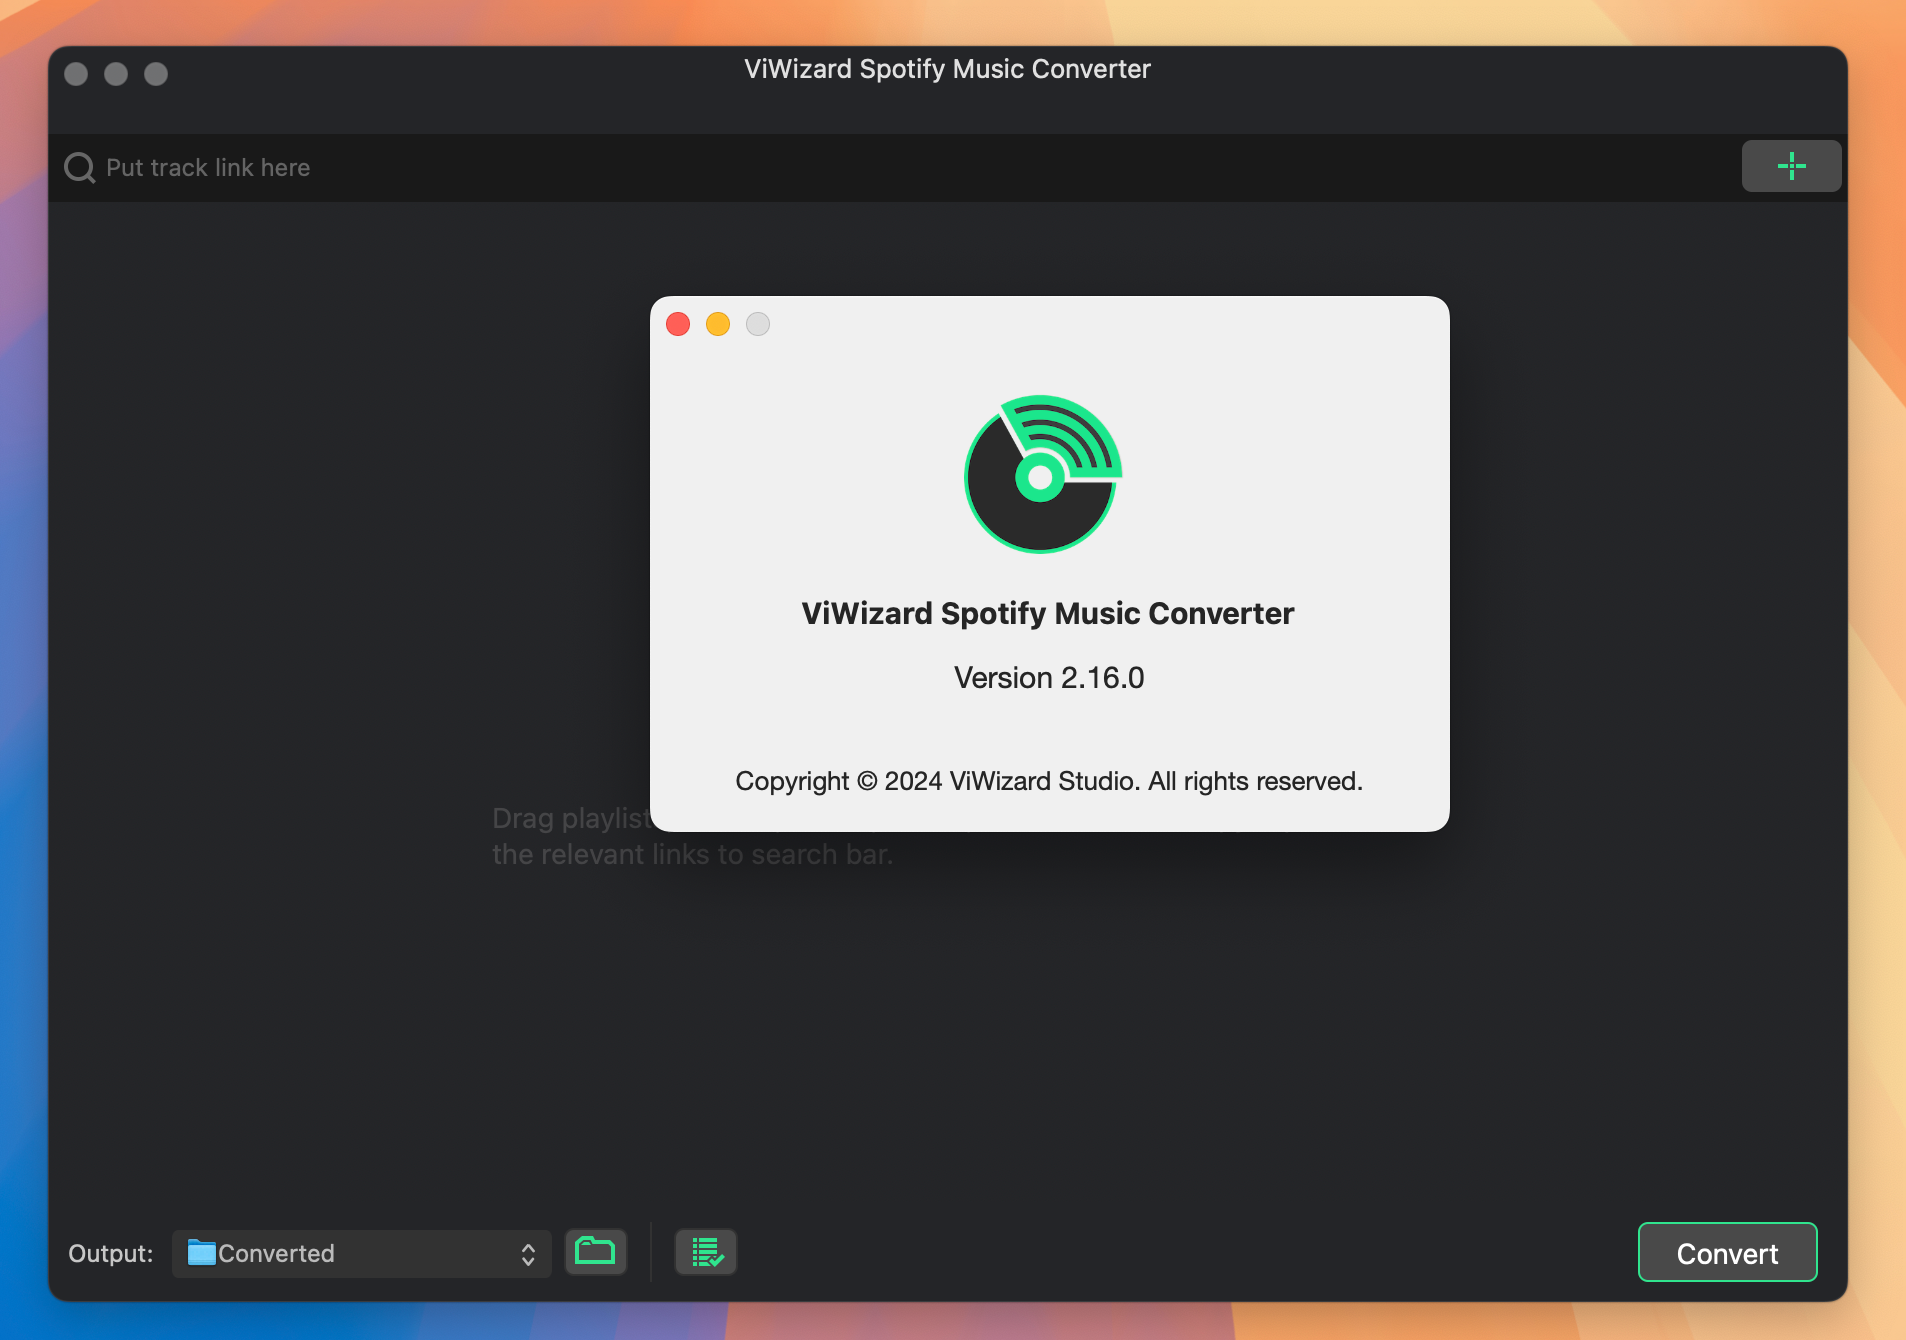Click the ViWizard disc logo in the About dialog

pyautogui.click(x=1042, y=474)
